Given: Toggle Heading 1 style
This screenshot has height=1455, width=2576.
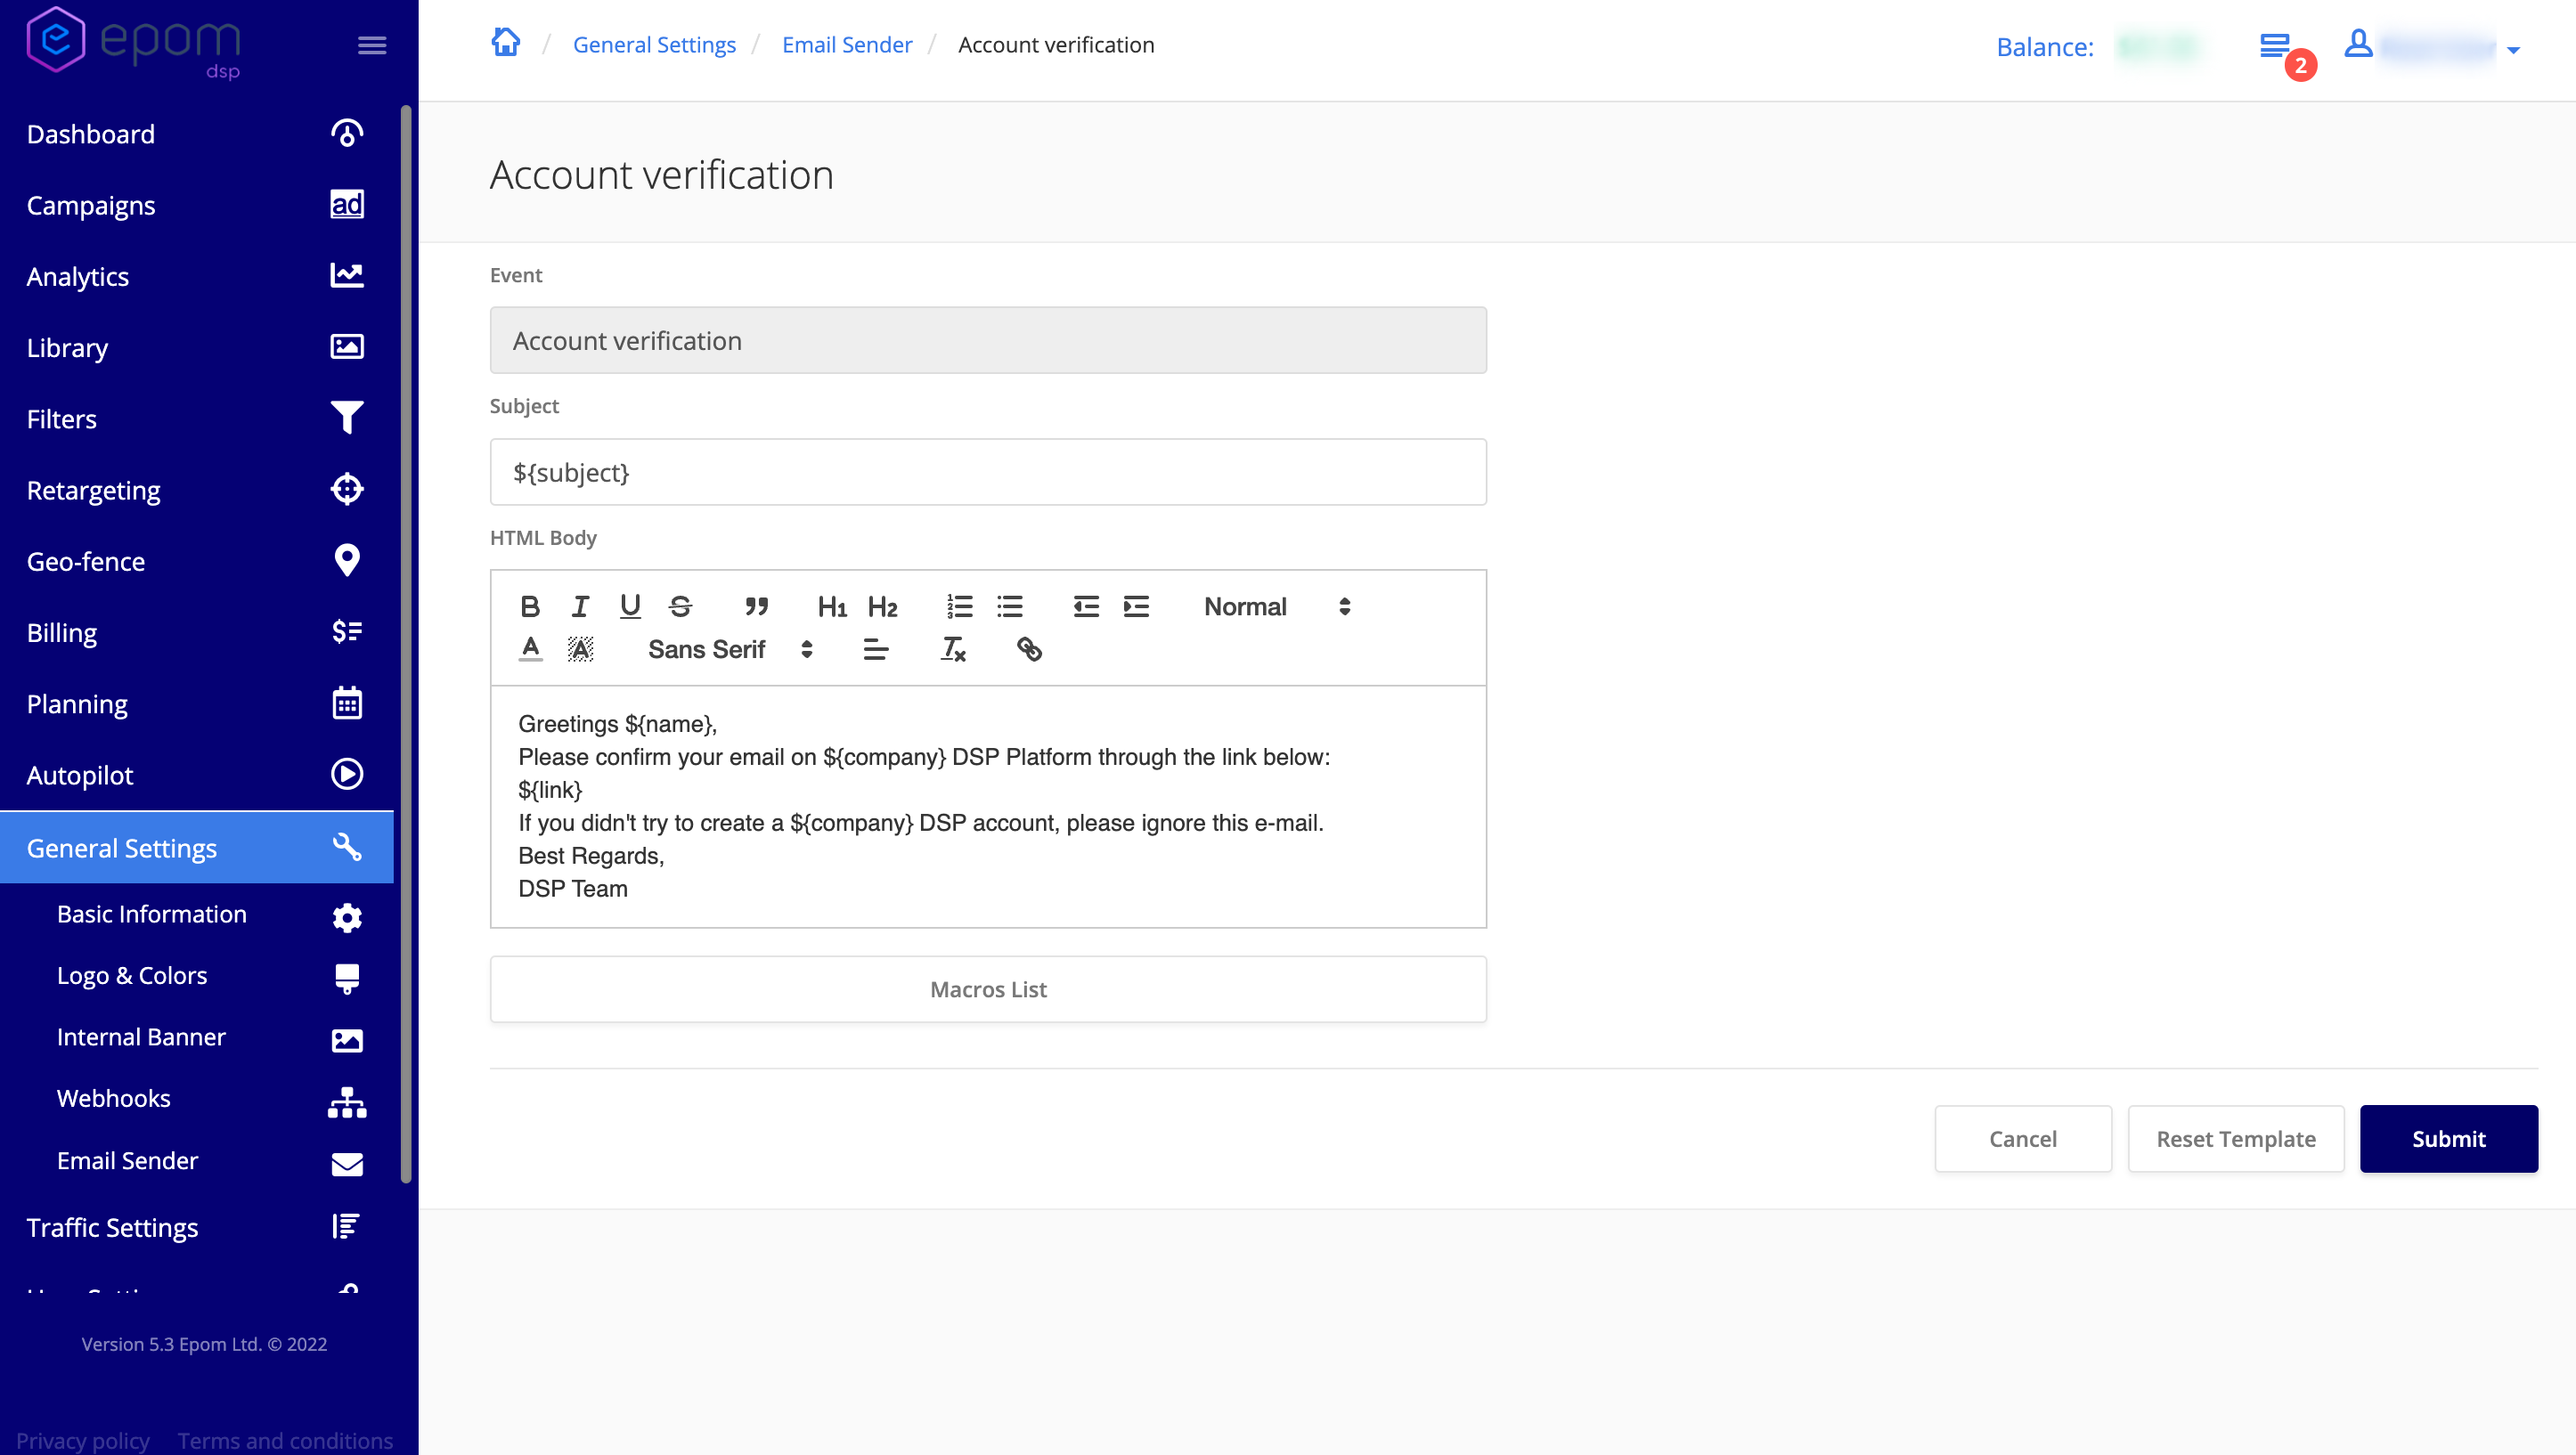Looking at the screenshot, I should click(x=831, y=606).
